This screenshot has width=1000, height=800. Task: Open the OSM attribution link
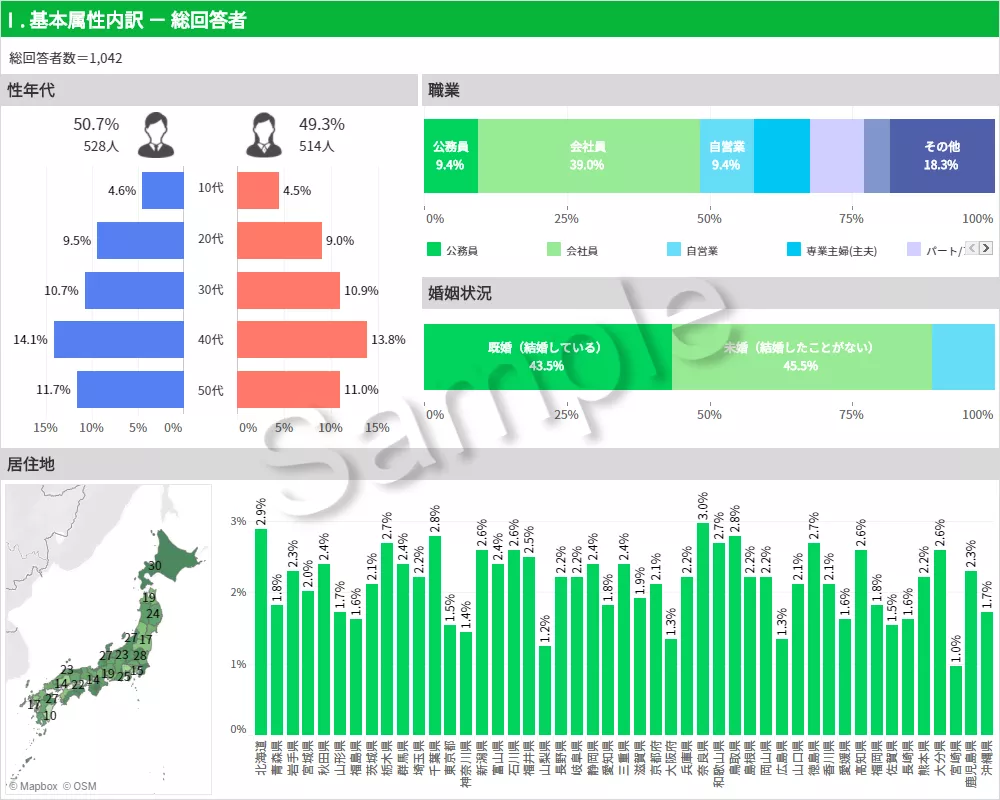84,786
